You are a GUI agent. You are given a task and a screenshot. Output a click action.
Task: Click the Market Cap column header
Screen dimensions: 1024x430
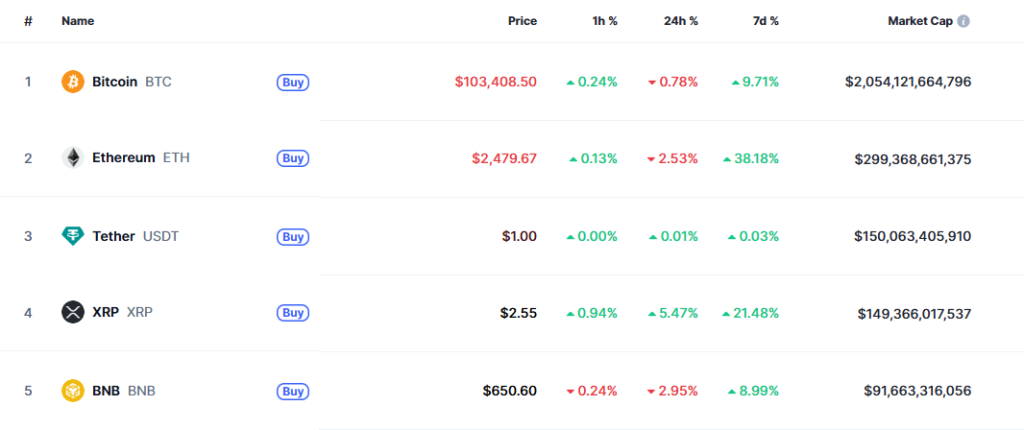(x=920, y=21)
